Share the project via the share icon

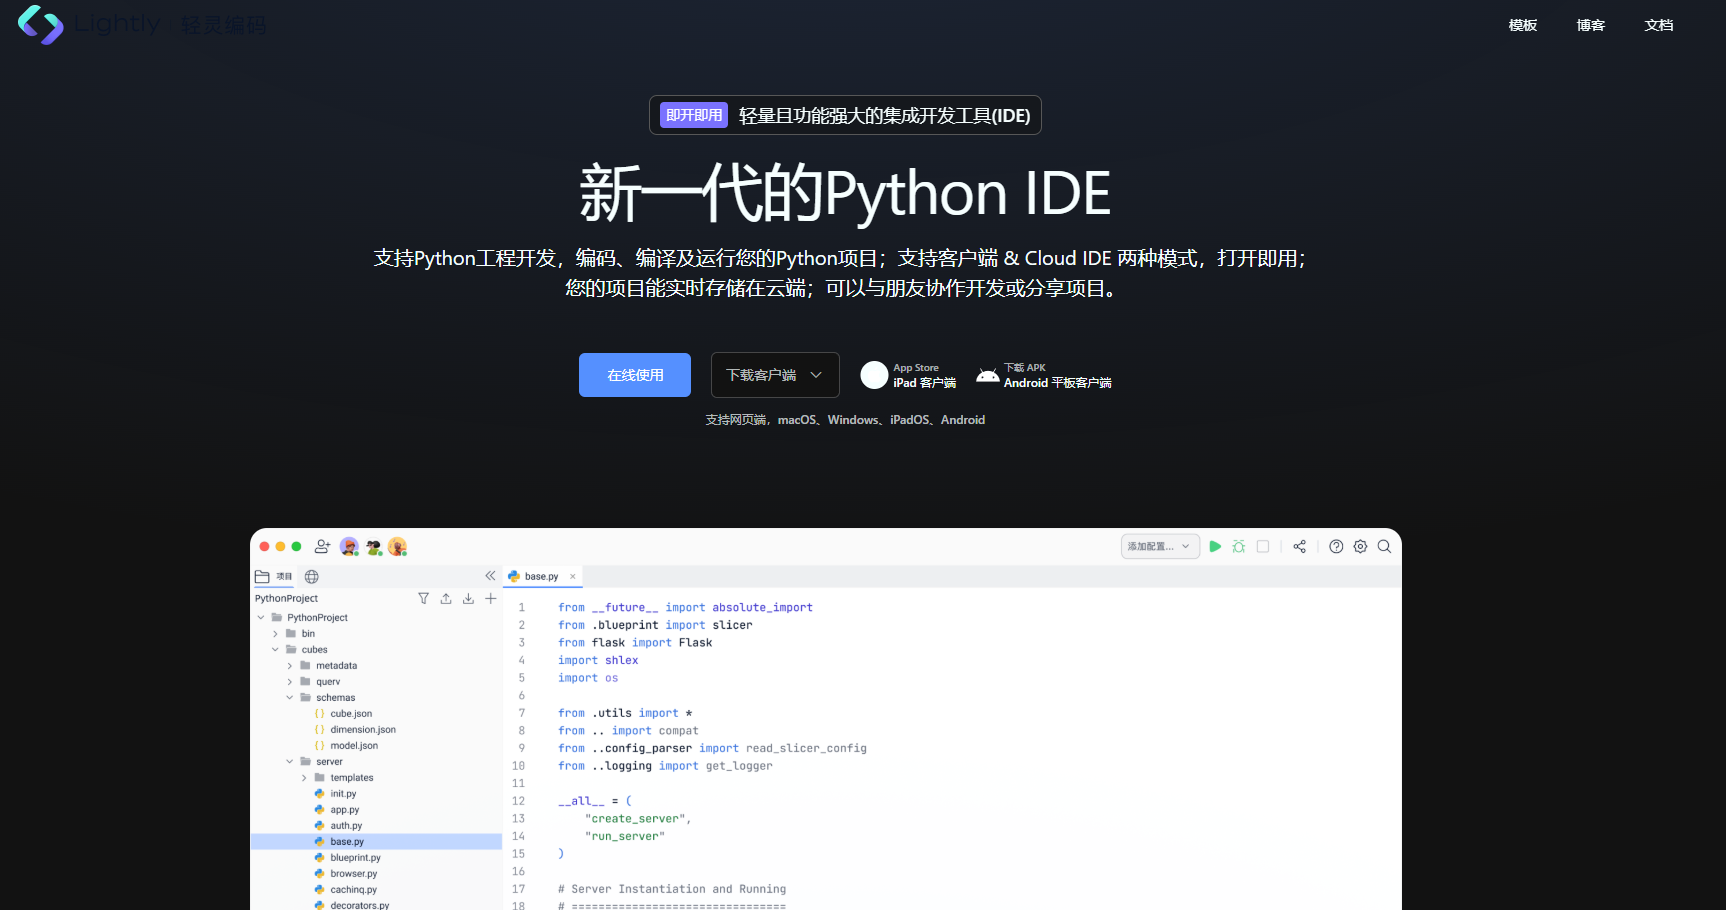coord(1299,546)
